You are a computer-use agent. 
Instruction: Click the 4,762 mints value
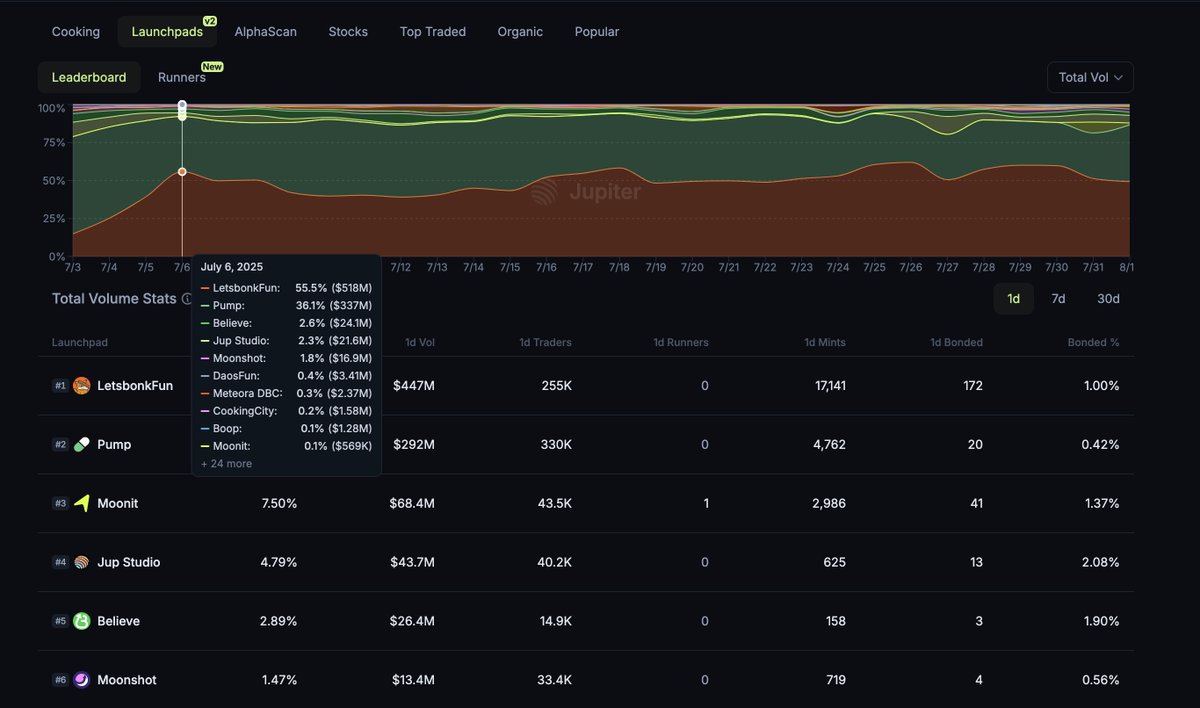pos(827,444)
